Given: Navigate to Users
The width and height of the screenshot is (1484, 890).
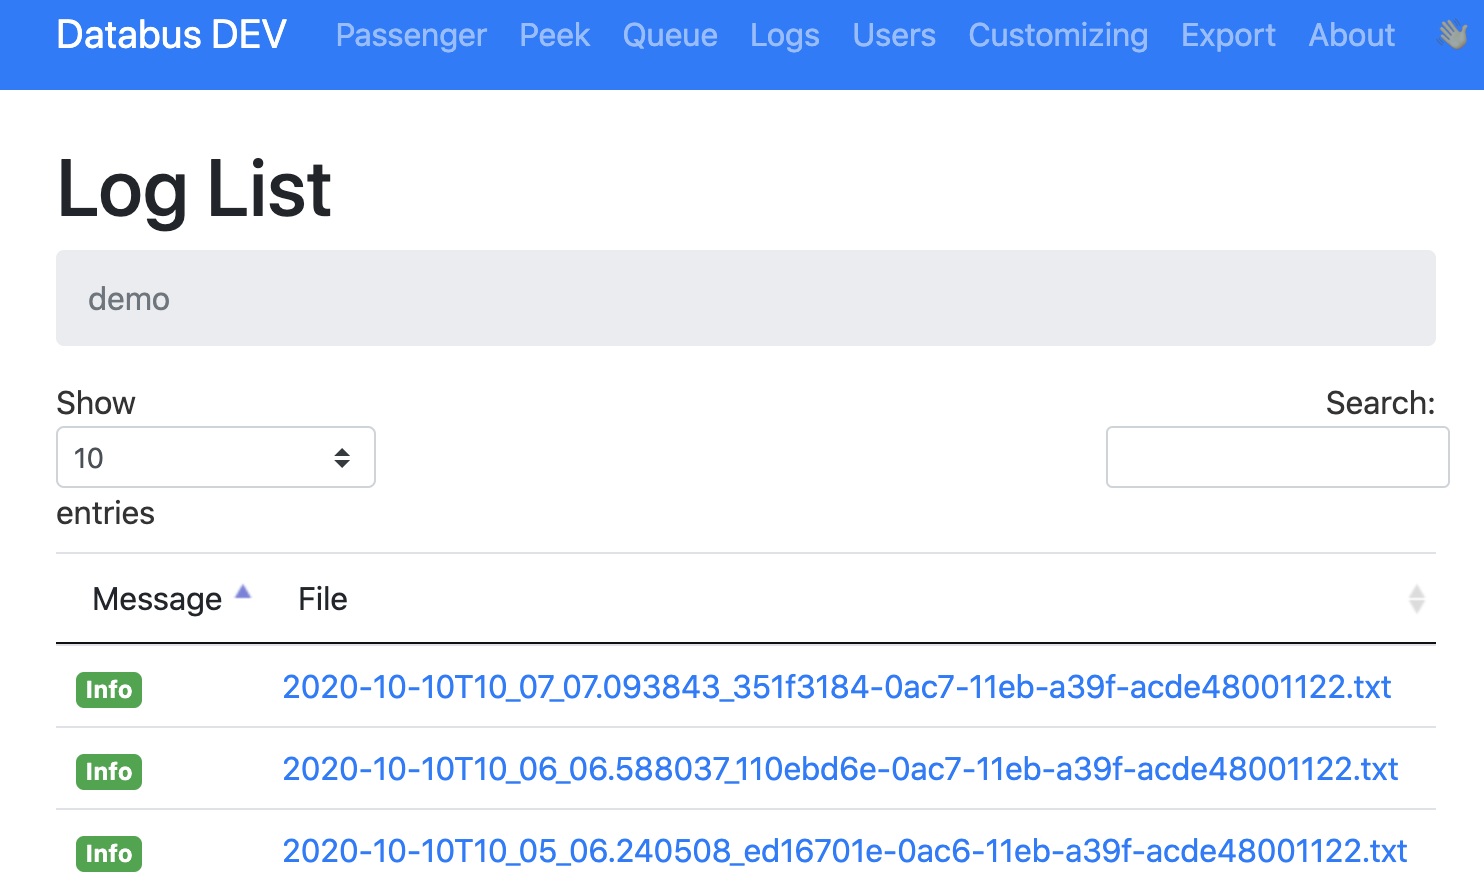Looking at the screenshot, I should [x=894, y=35].
